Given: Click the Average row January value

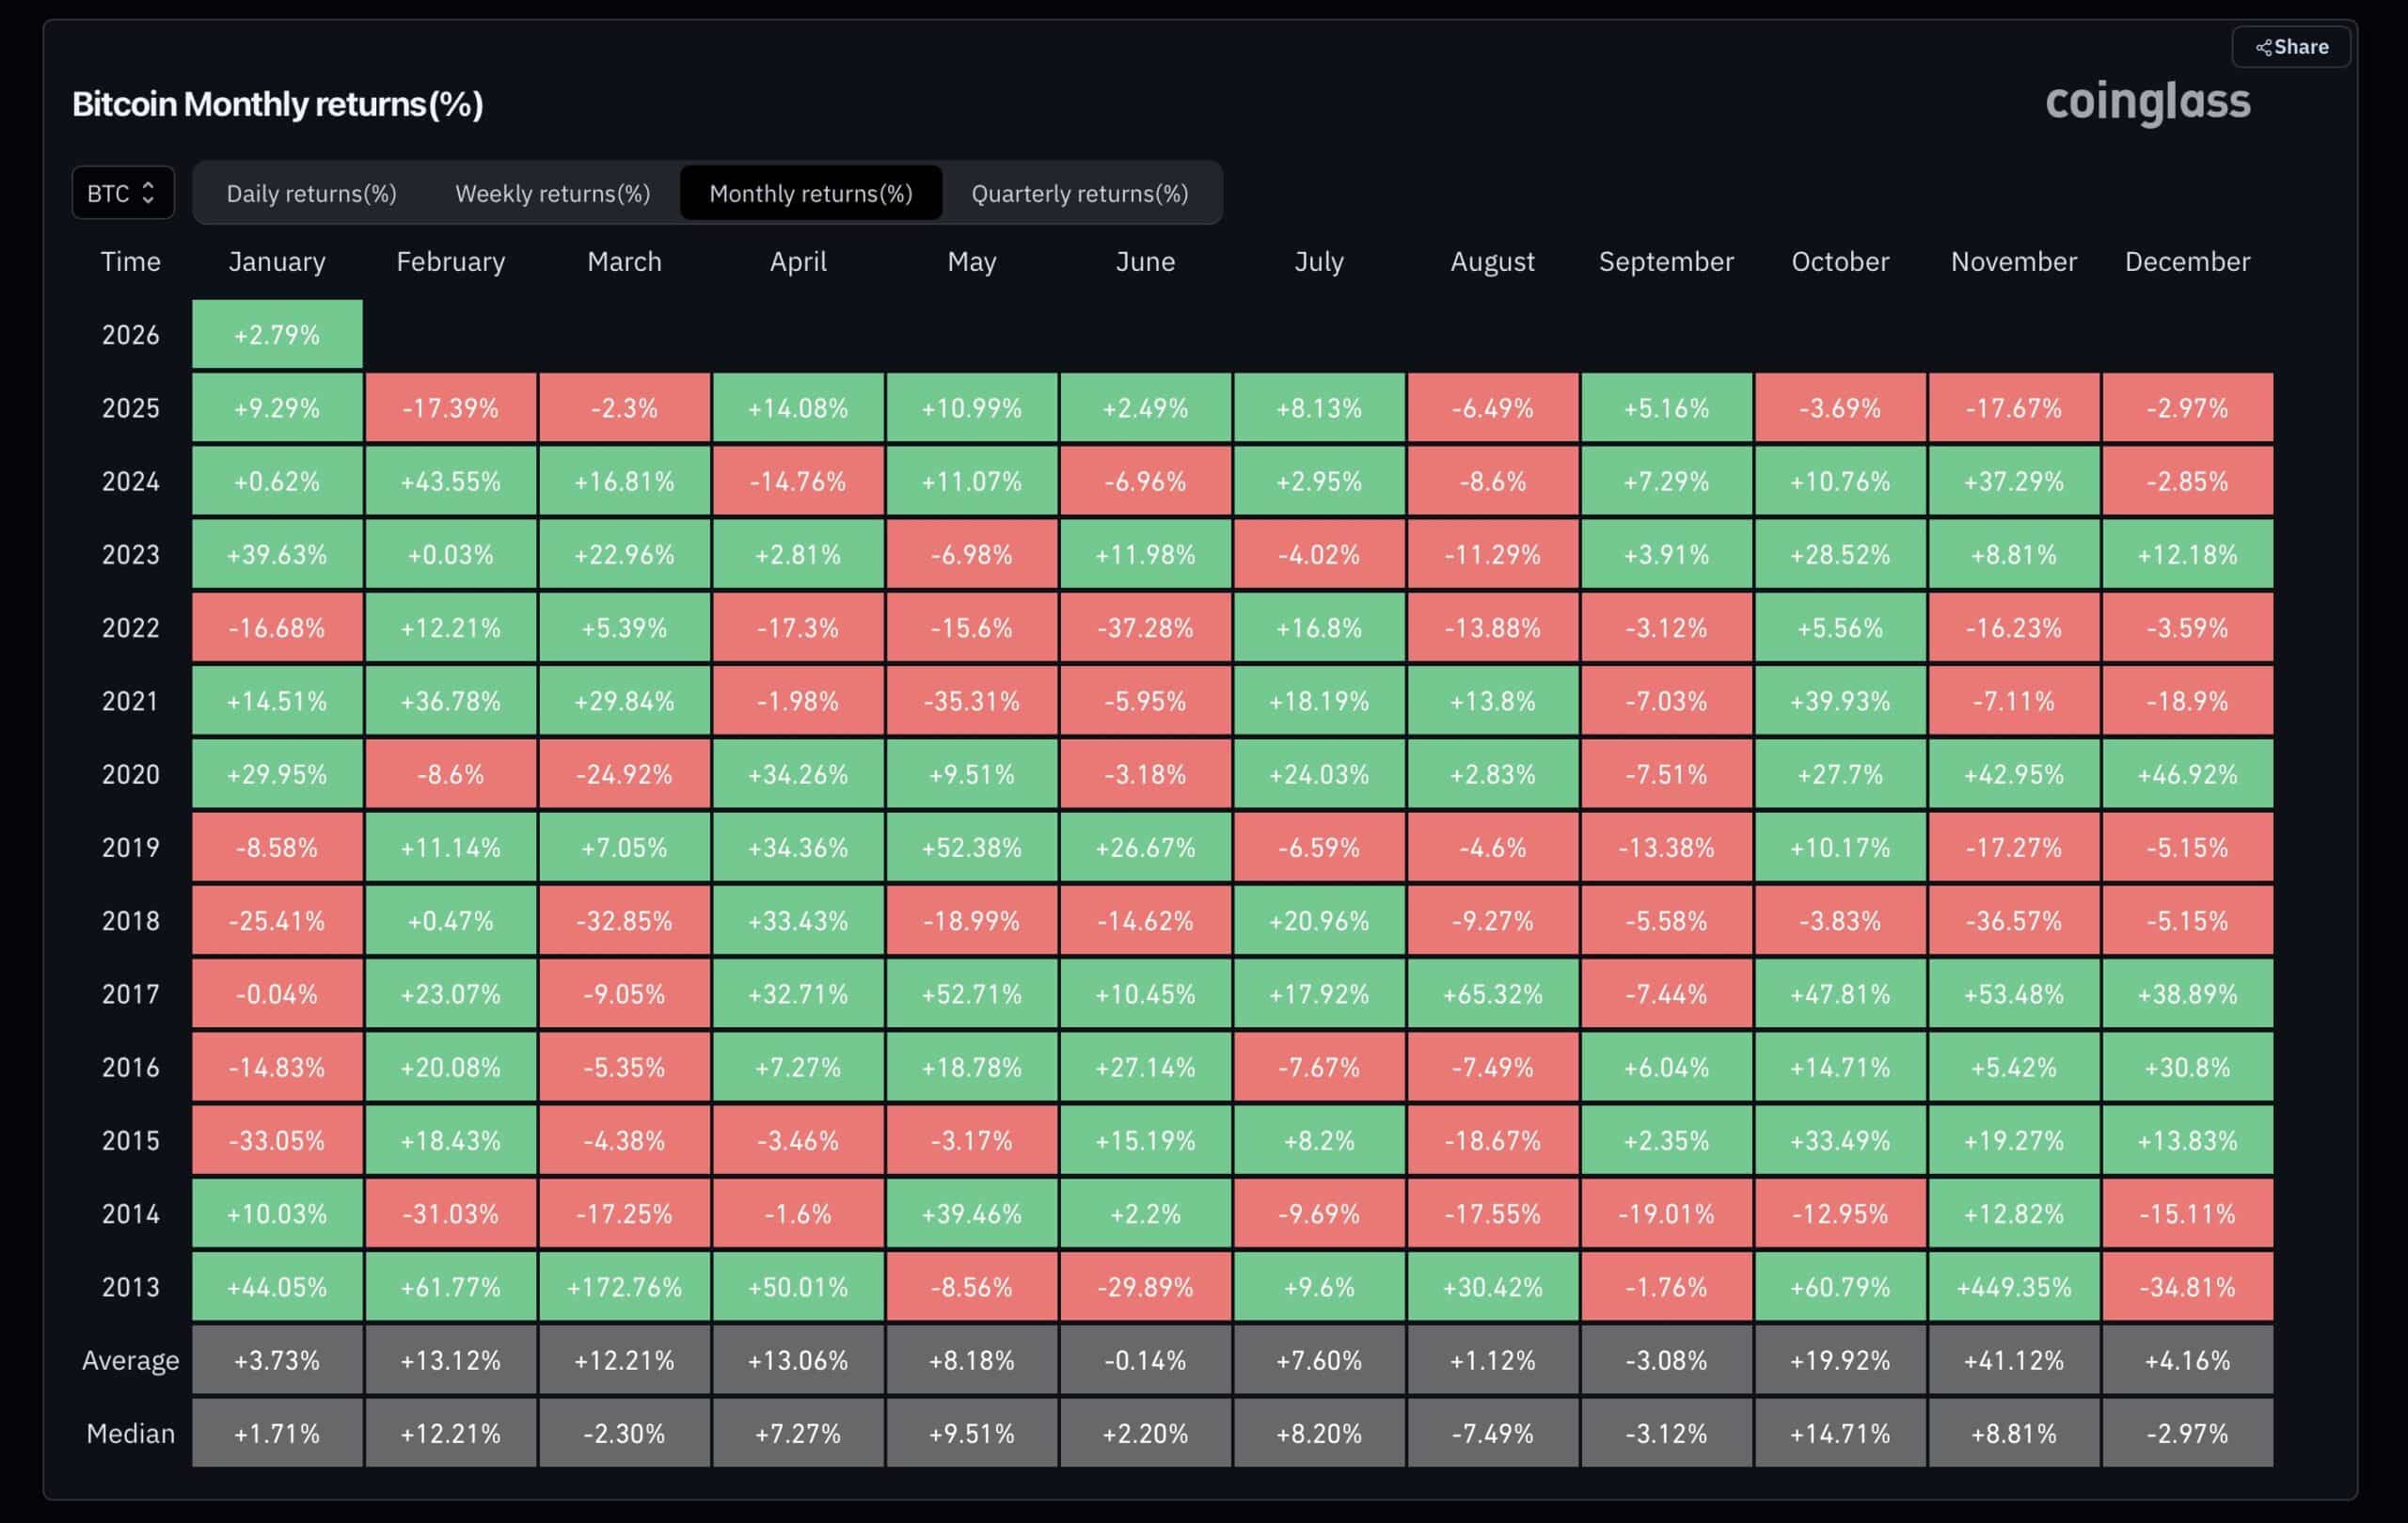Looking at the screenshot, I should pyautogui.click(x=276, y=1359).
